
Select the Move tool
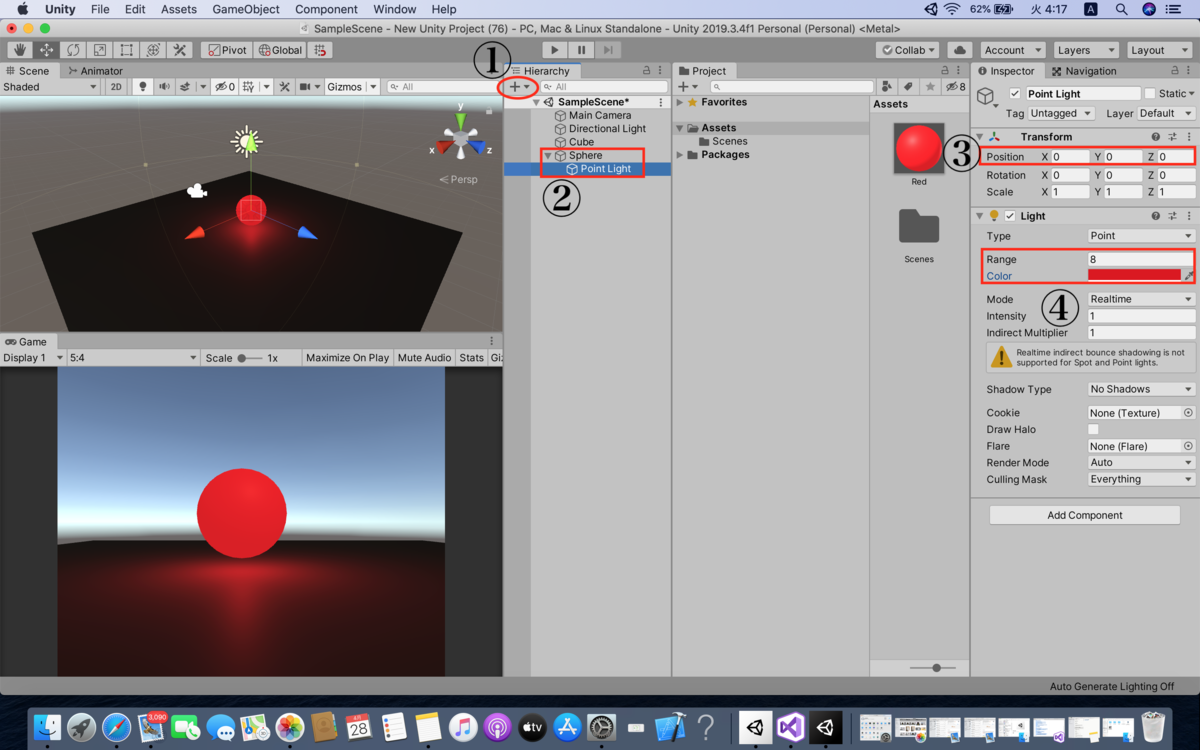pos(46,50)
